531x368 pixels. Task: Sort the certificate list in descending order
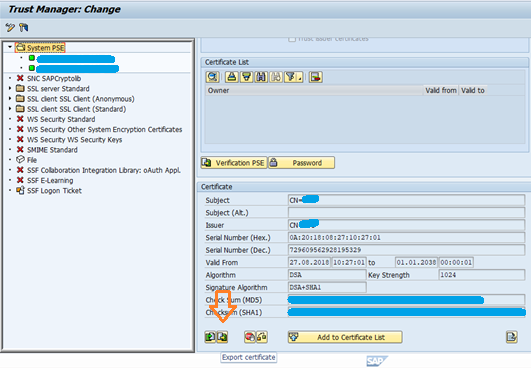pos(246,77)
